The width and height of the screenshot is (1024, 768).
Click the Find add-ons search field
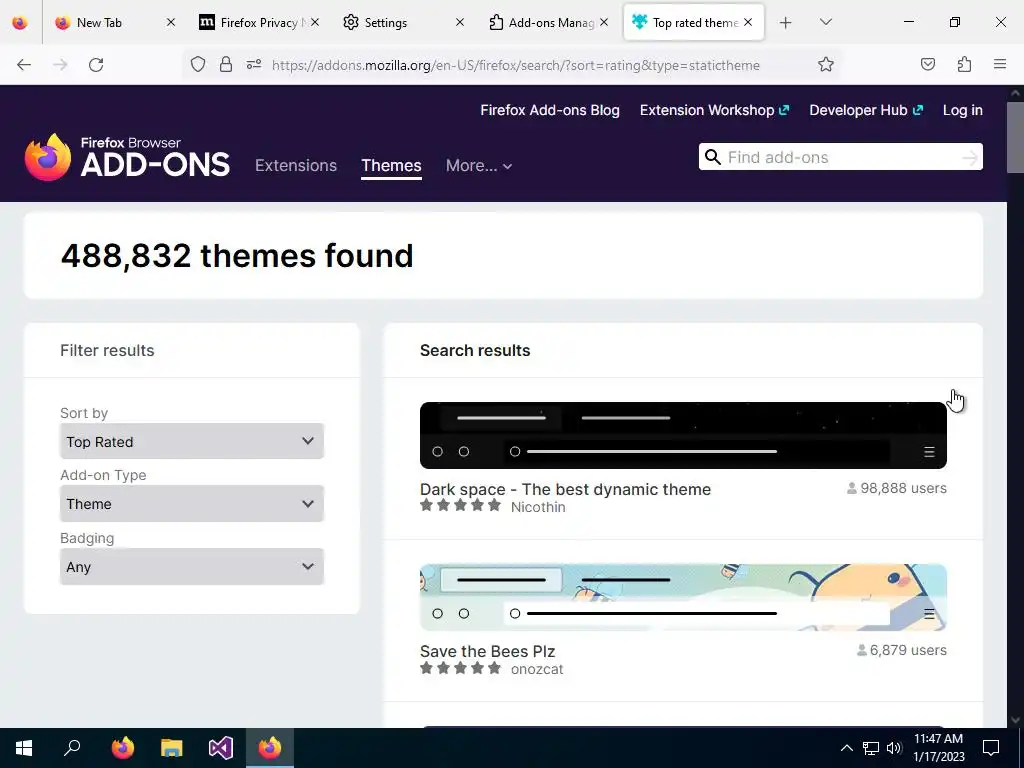(841, 157)
